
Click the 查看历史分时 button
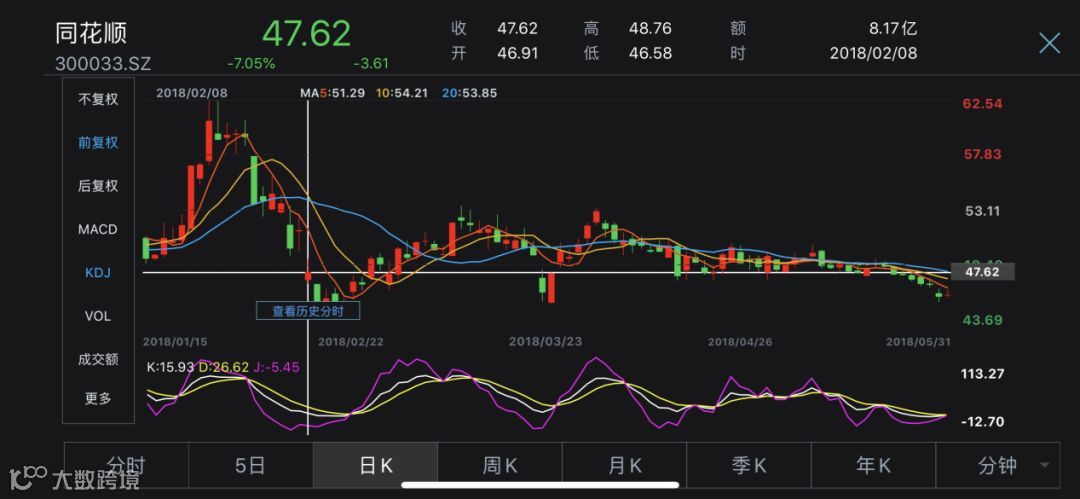pyautogui.click(x=307, y=312)
